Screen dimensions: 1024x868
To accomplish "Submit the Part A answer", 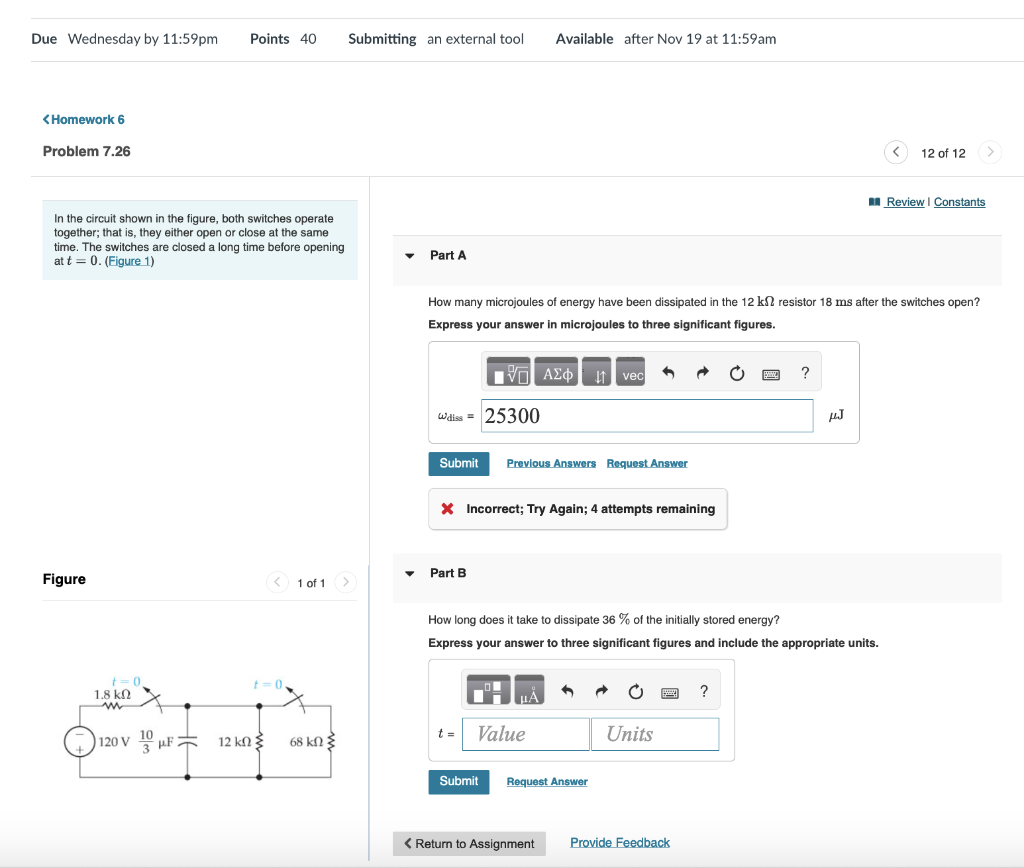I will (x=458, y=464).
